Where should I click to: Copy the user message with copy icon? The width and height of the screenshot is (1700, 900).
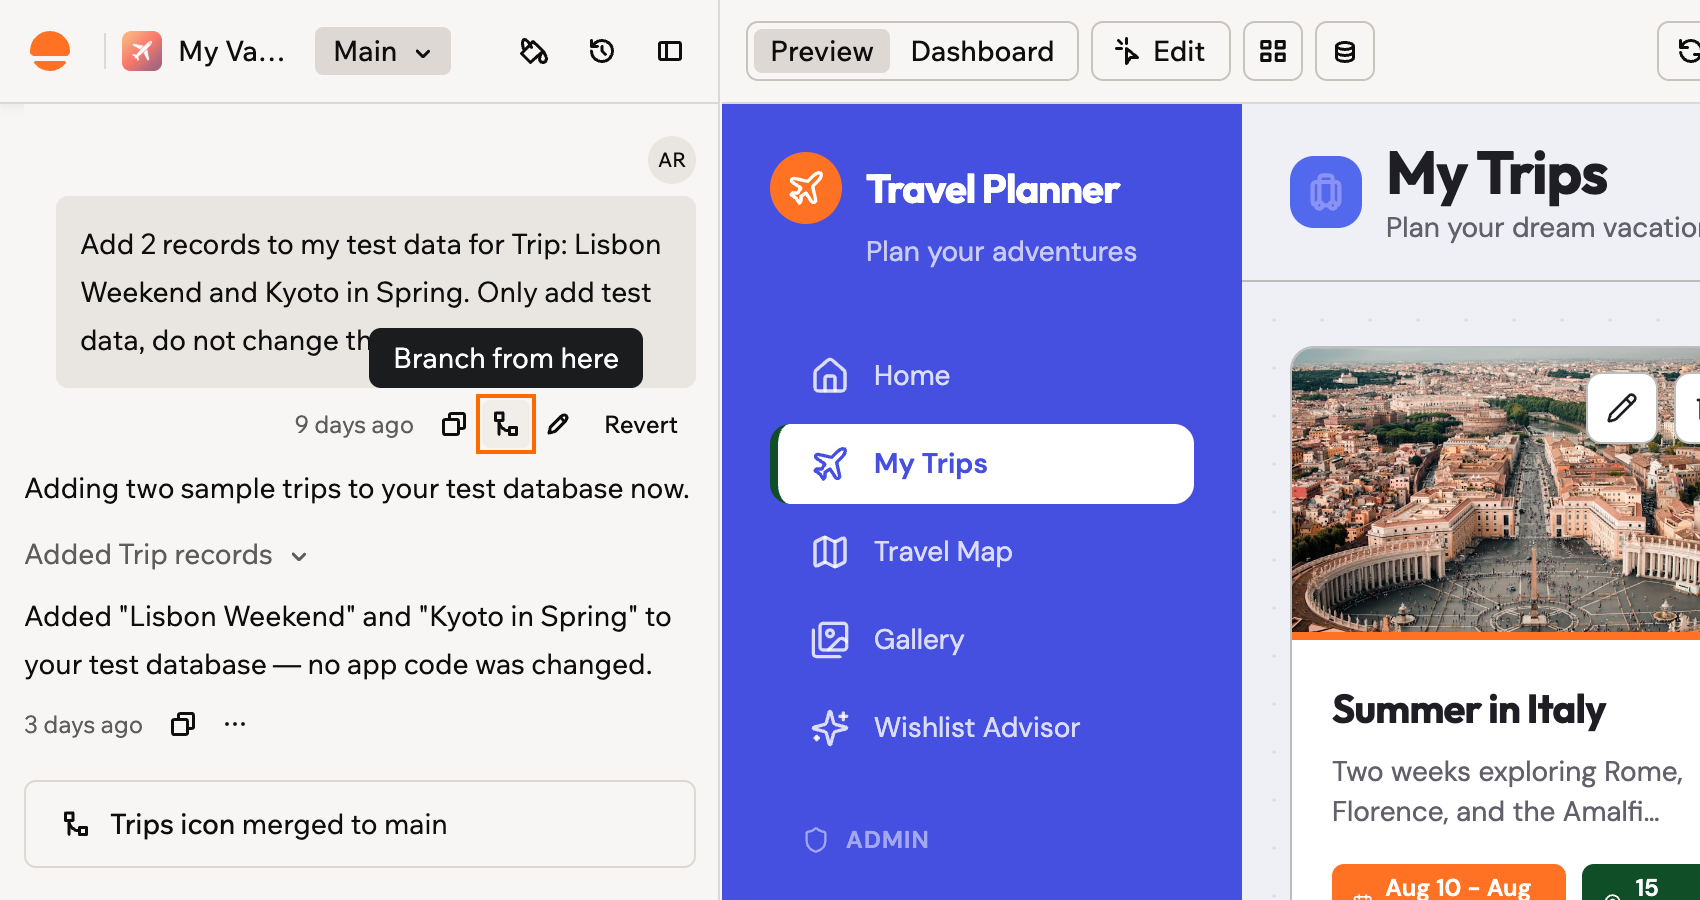454,425
